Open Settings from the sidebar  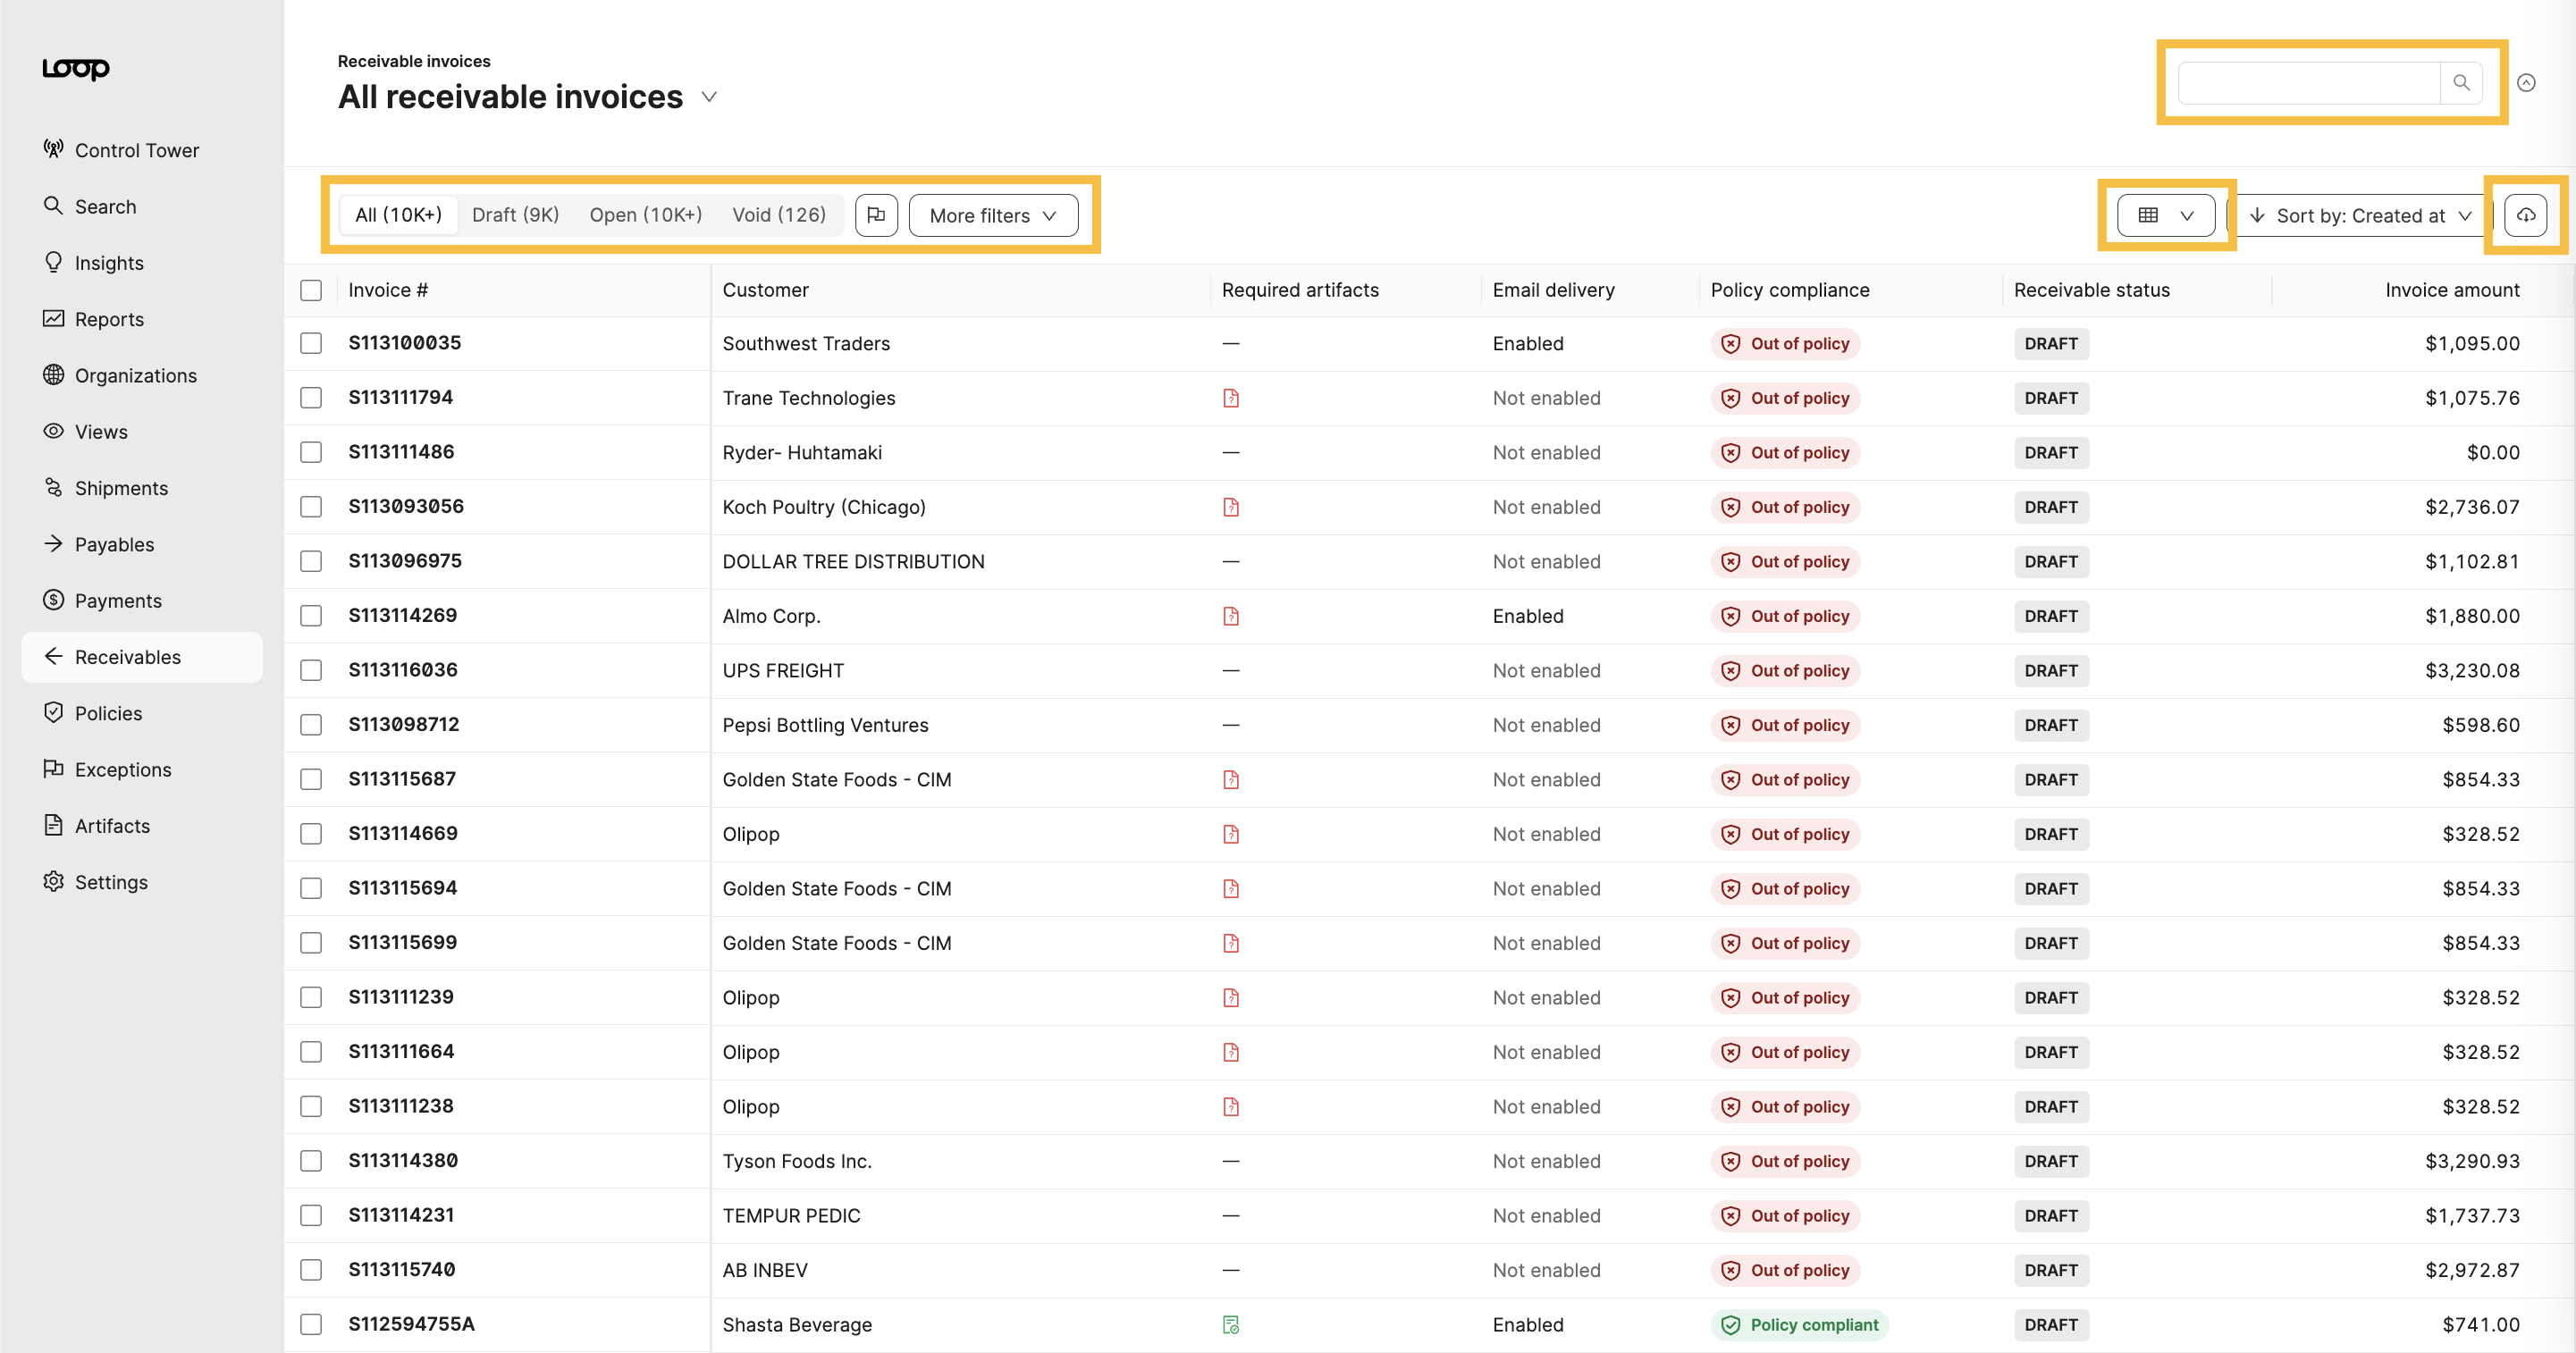(x=141, y=882)
